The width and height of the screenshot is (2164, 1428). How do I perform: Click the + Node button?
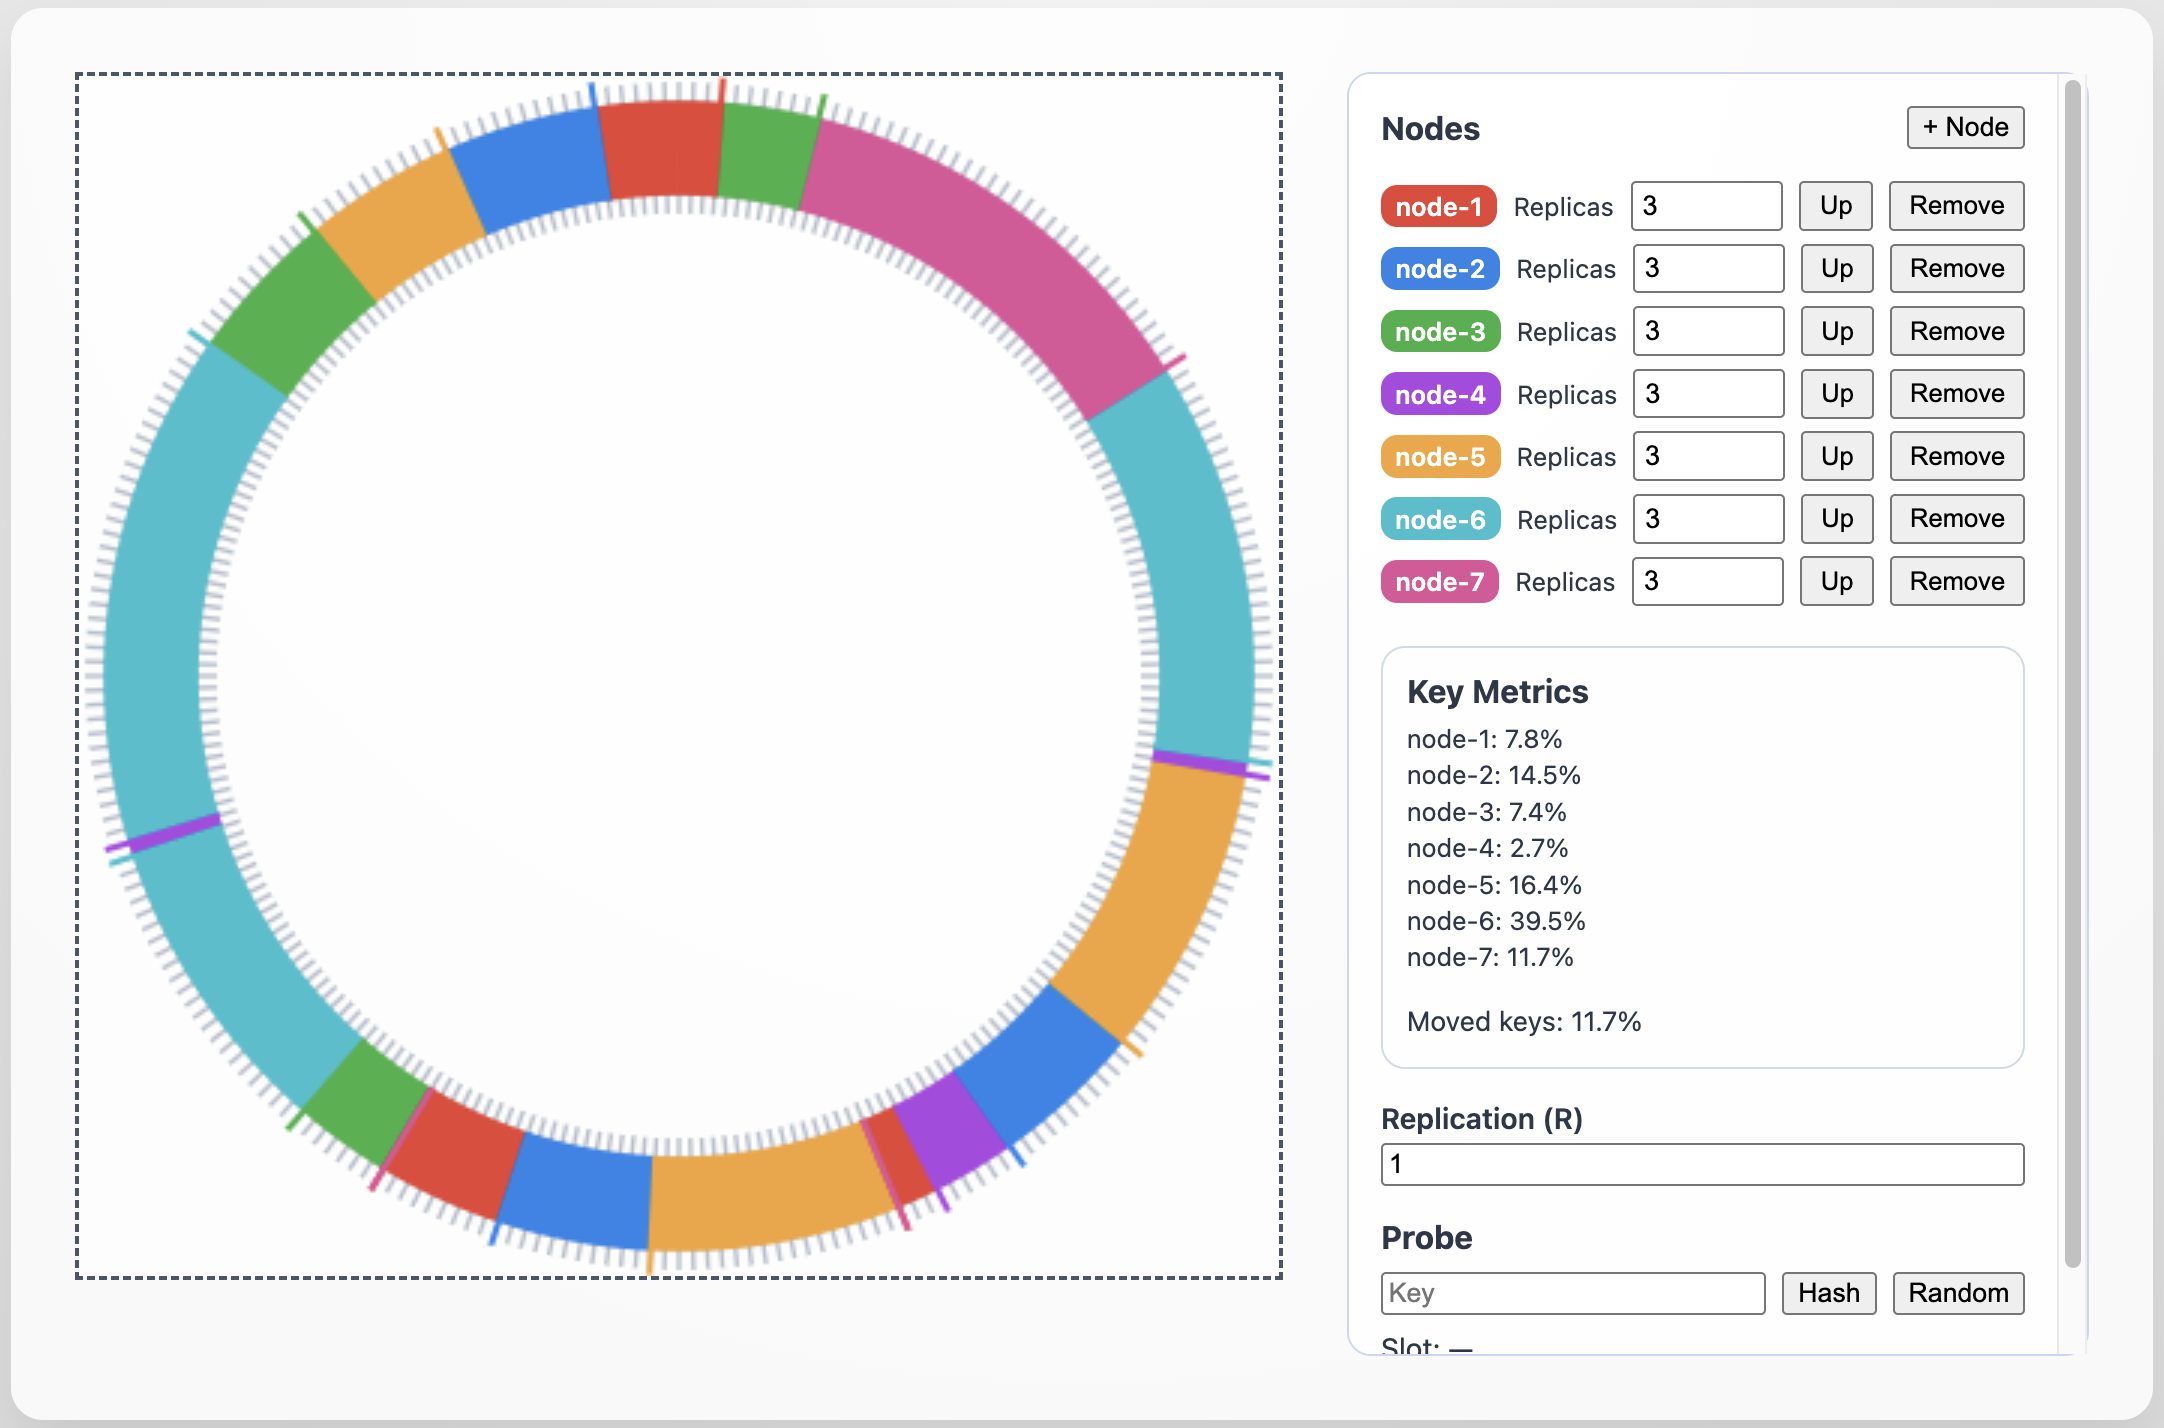coord(1964,127)
